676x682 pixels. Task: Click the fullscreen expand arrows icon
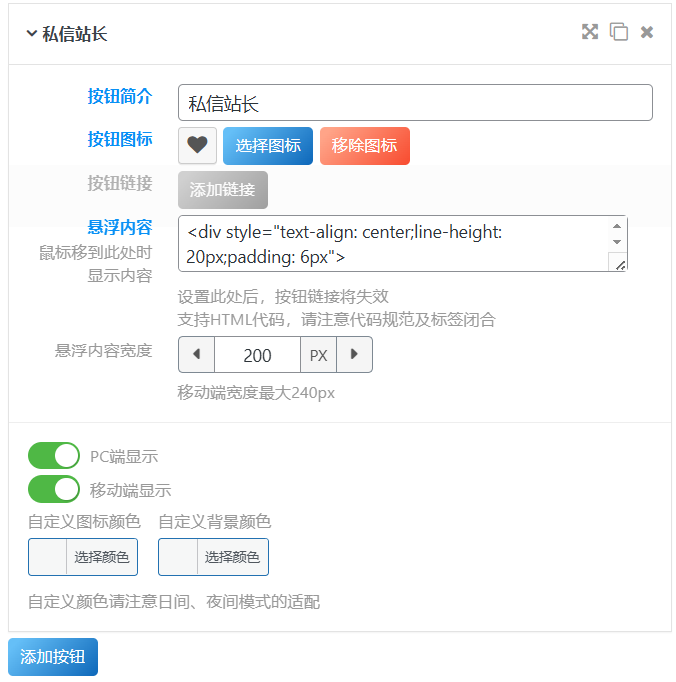(x=590, y=32)
